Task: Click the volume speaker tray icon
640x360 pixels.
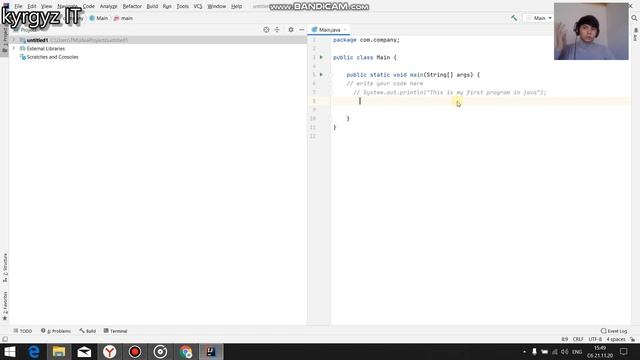Action: tap(565, 352)
